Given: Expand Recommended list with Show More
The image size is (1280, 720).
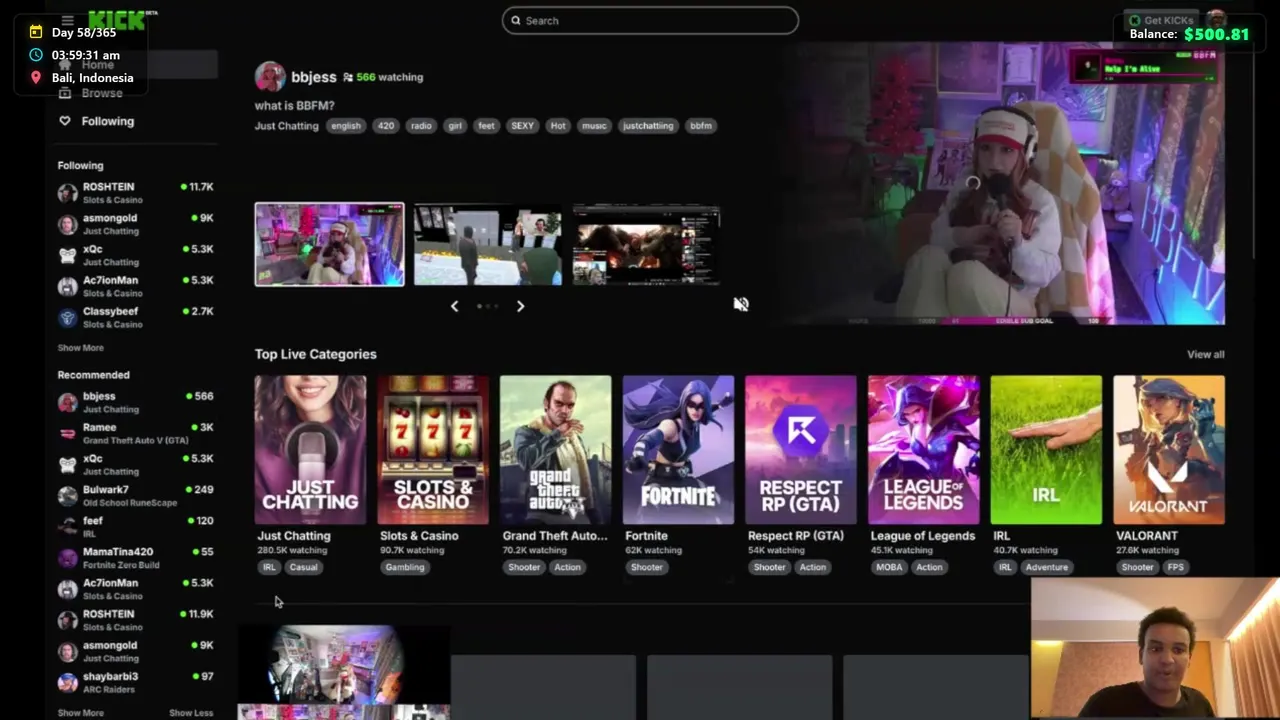Looking at the screenshot, I should [80, 713].
